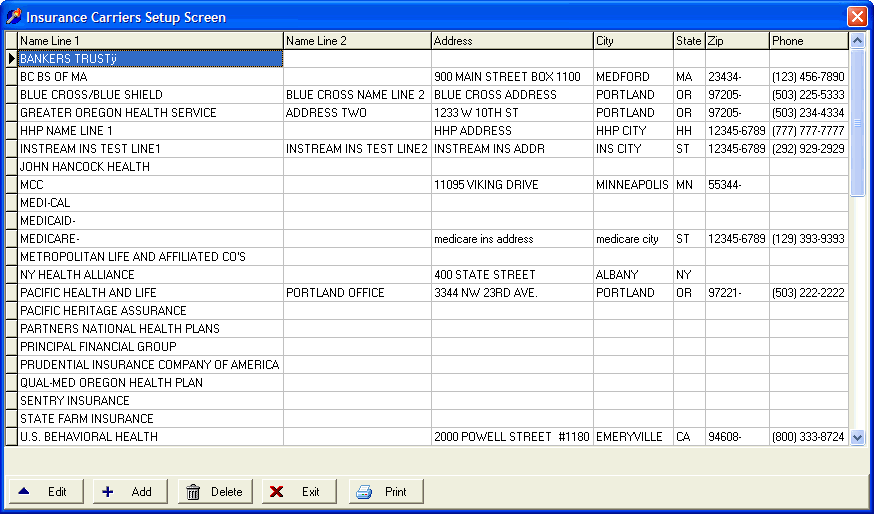Click INSTREAM INS TEST LINE2 cell
Screen dimensions: 874x514
click(357, 148)
